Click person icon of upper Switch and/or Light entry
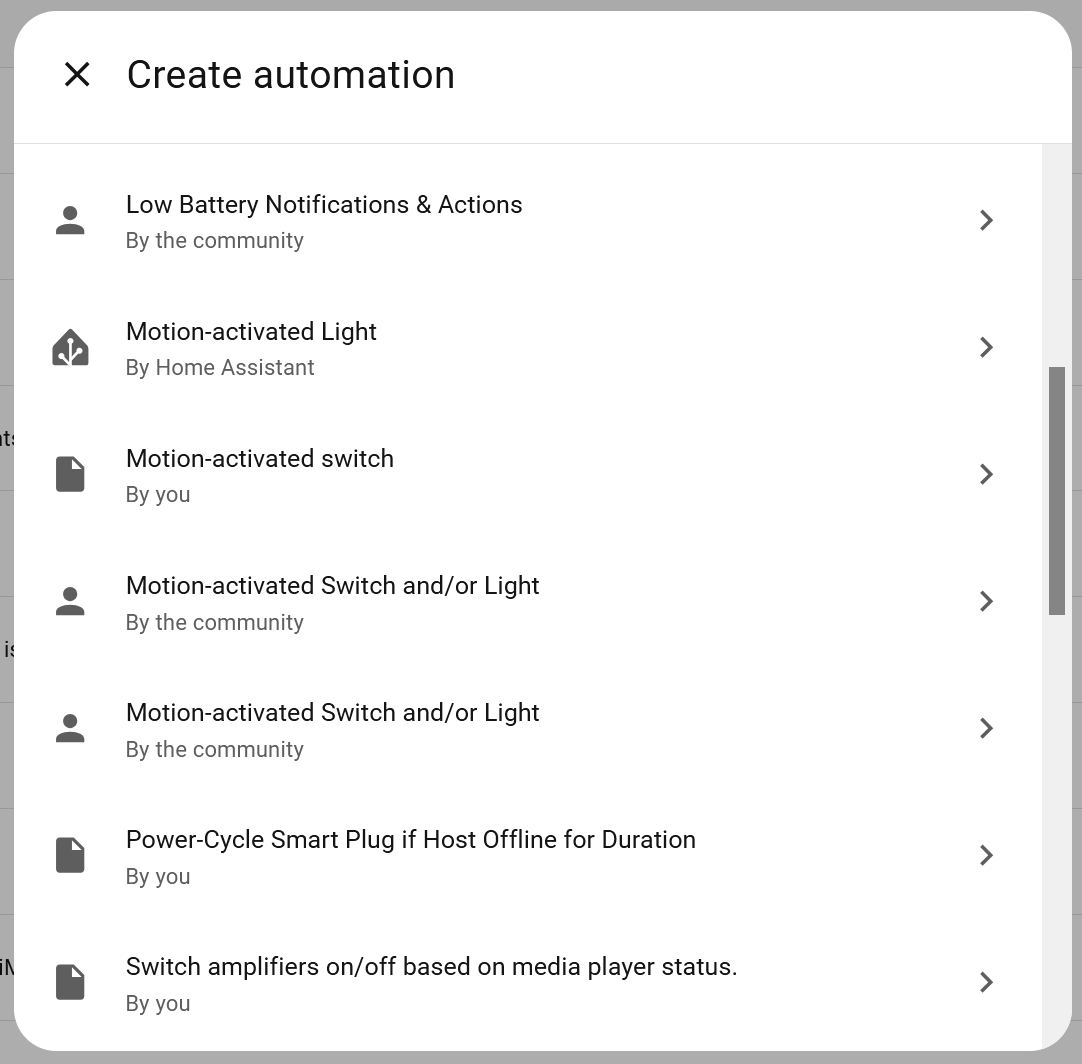The width and height of the screenshot is (1082, 1064). click(x=70, y=601)
